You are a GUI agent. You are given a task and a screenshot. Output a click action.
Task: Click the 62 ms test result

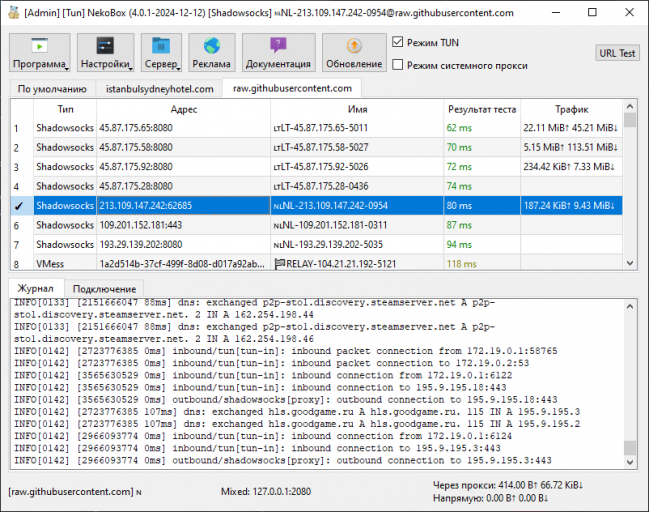pyautogui.click(x=459, y=128)
